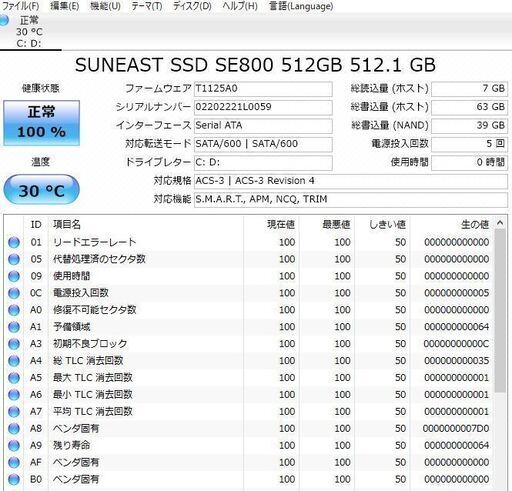Click the 最悪値 column header

[326, 225]
